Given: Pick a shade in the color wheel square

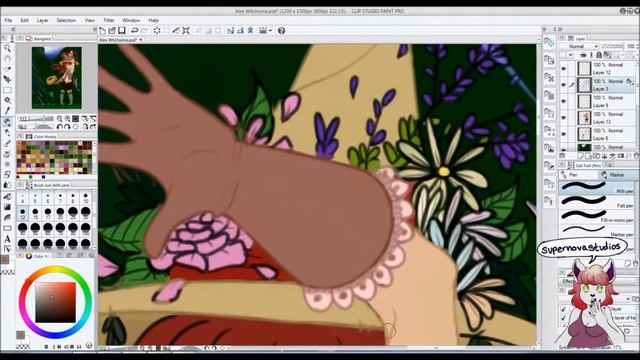Looking at the screenshot, I should click(x=55, y=302).
